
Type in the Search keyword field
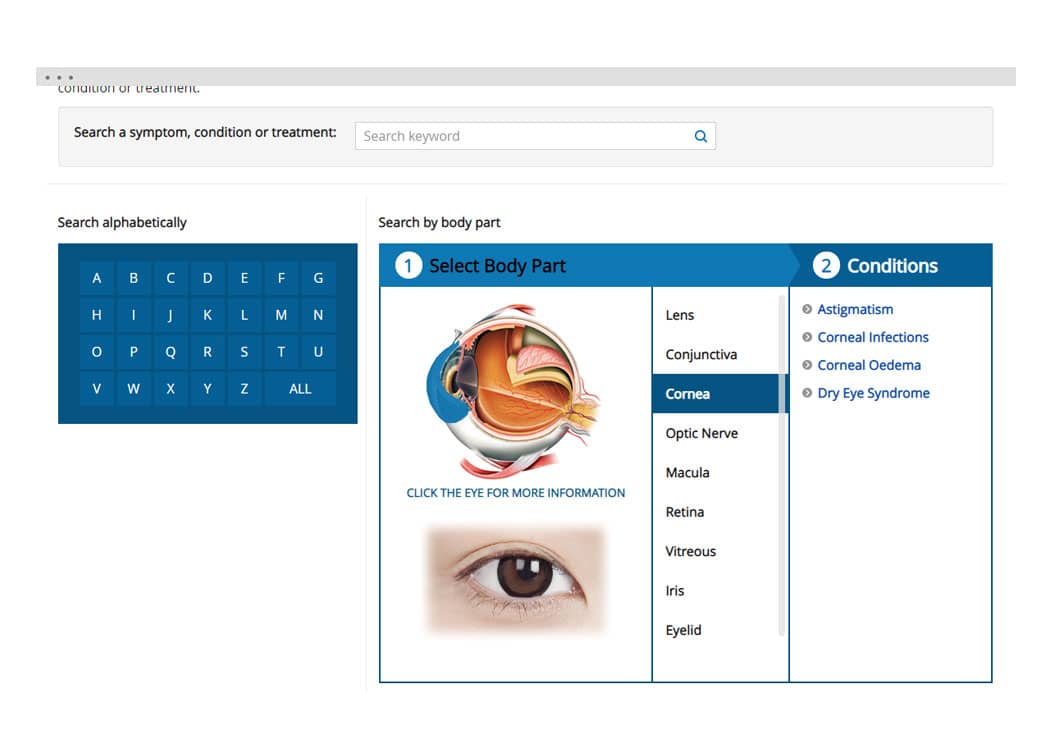tap(525, 136)
